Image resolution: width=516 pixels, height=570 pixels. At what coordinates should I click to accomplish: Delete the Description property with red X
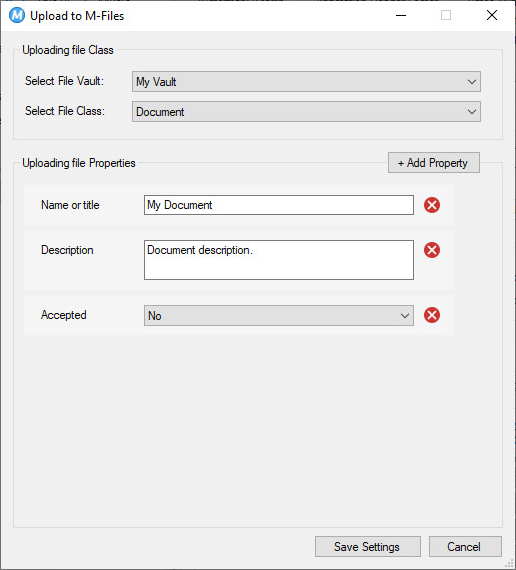pyautogui.click(x=432, y=250)
